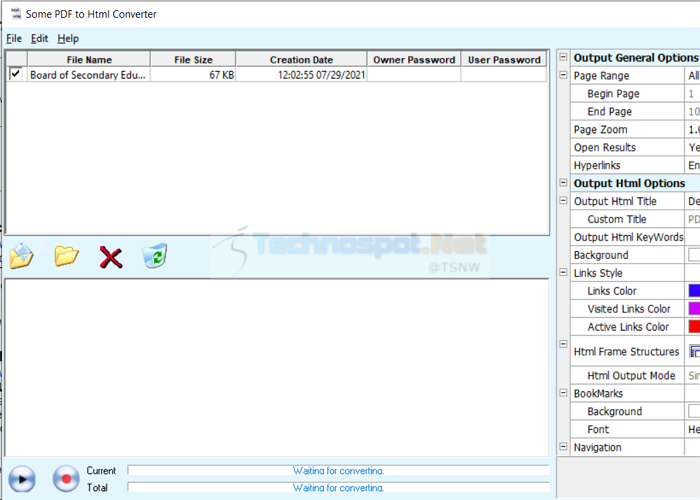Click the app icon in title bar

(x=16, y=14)
